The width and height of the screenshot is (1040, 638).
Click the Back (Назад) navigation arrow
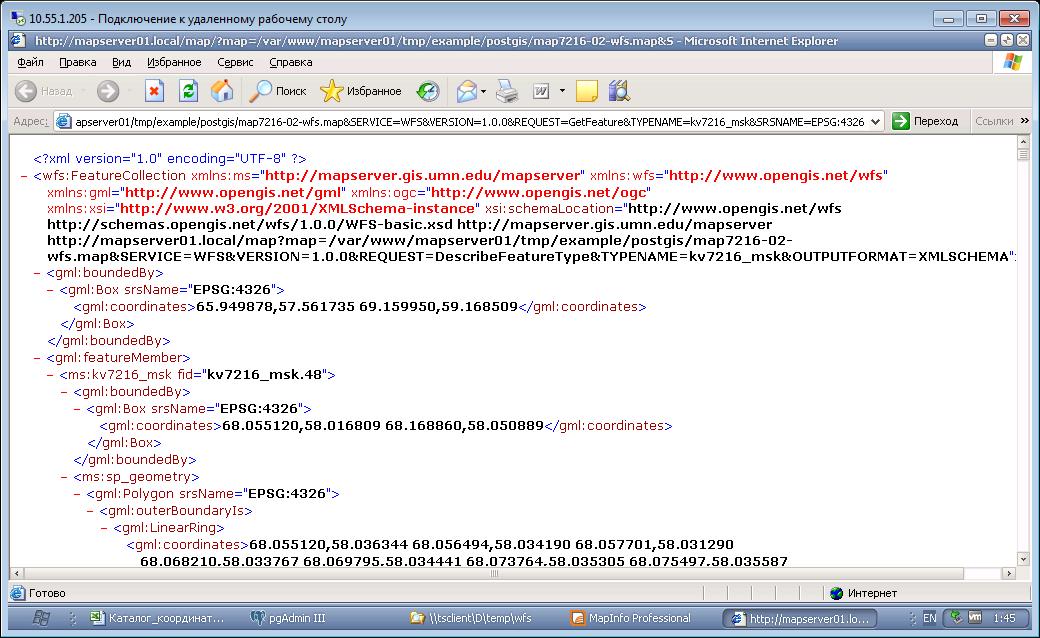[26, 91]
